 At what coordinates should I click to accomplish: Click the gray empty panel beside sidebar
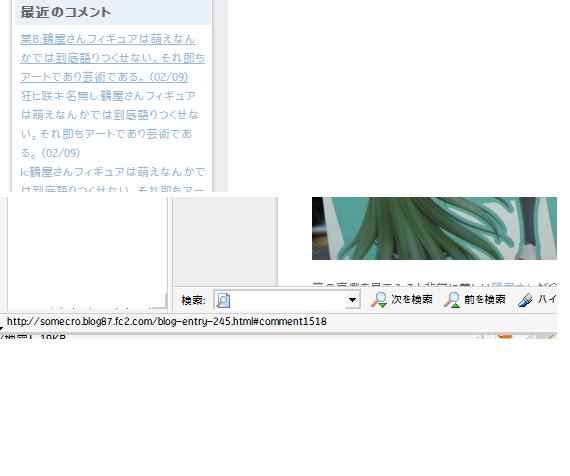225,241
